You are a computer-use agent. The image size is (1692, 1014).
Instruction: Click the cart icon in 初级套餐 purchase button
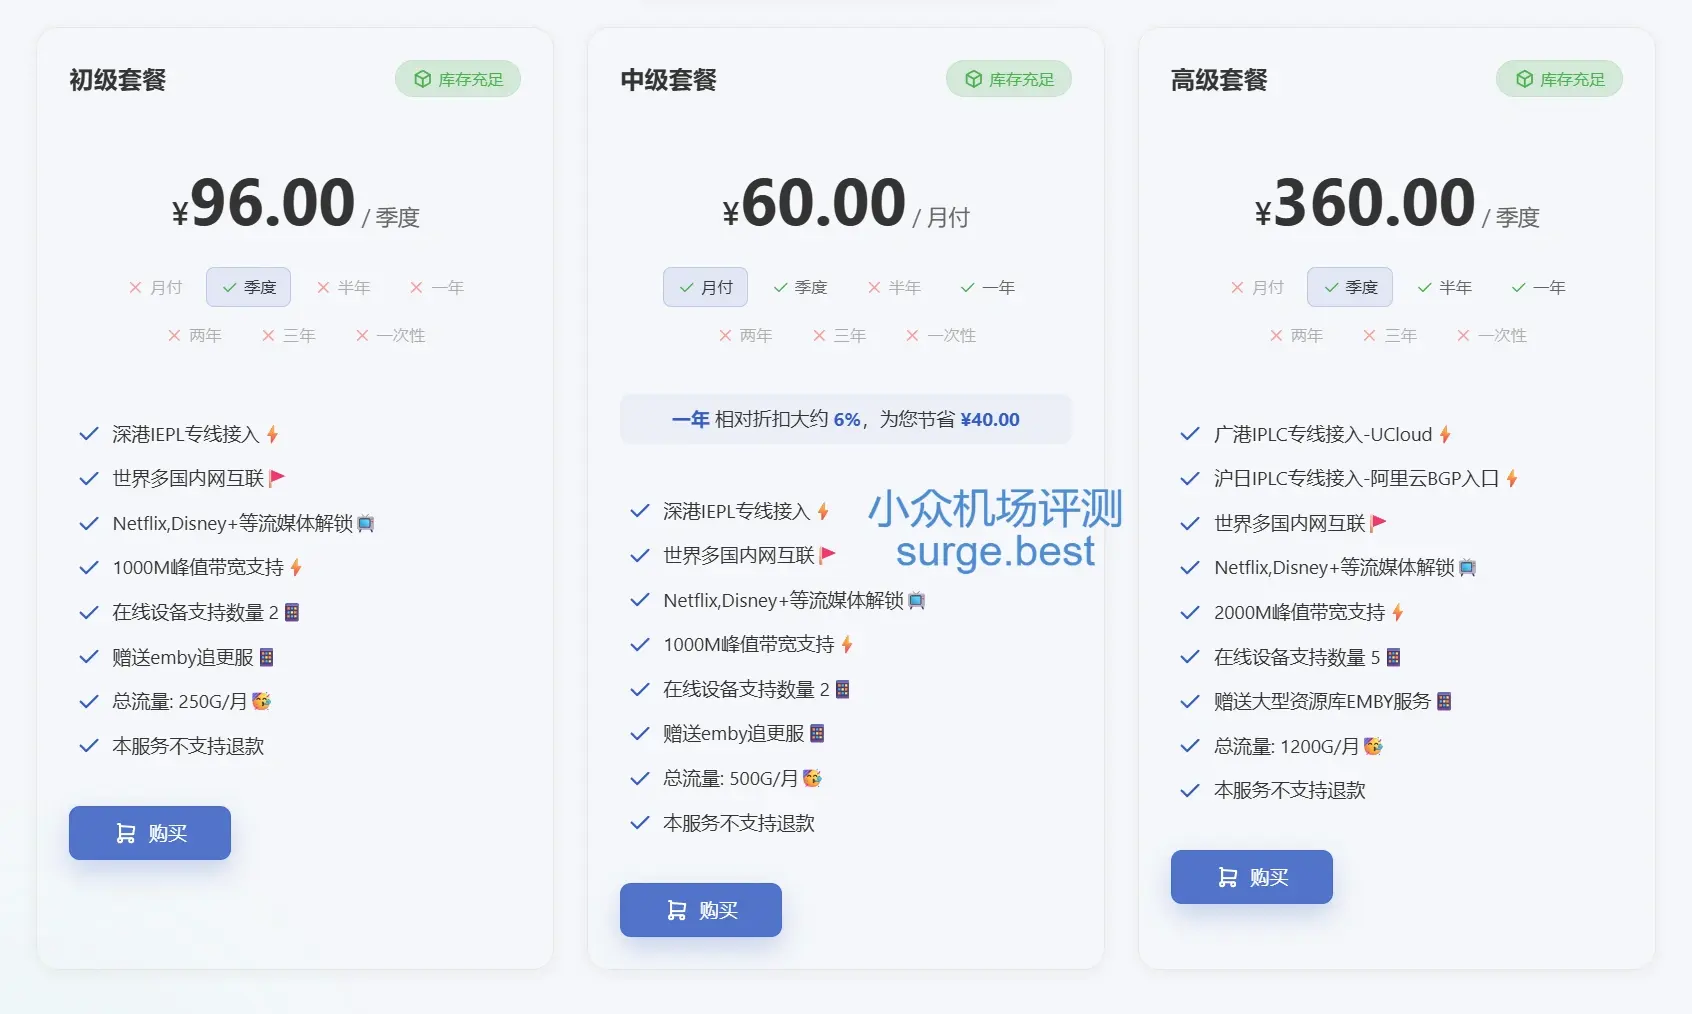point(125,832)
